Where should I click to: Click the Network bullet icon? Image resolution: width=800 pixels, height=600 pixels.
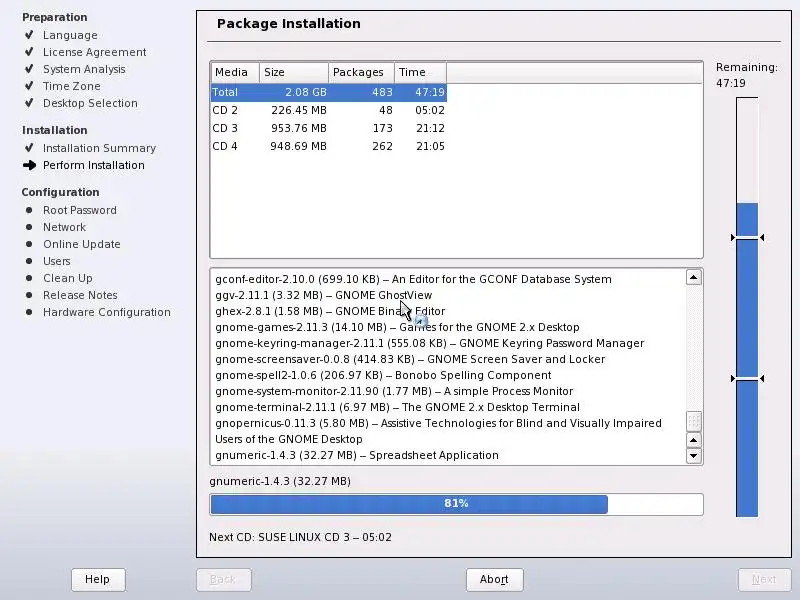click(29, 227)
